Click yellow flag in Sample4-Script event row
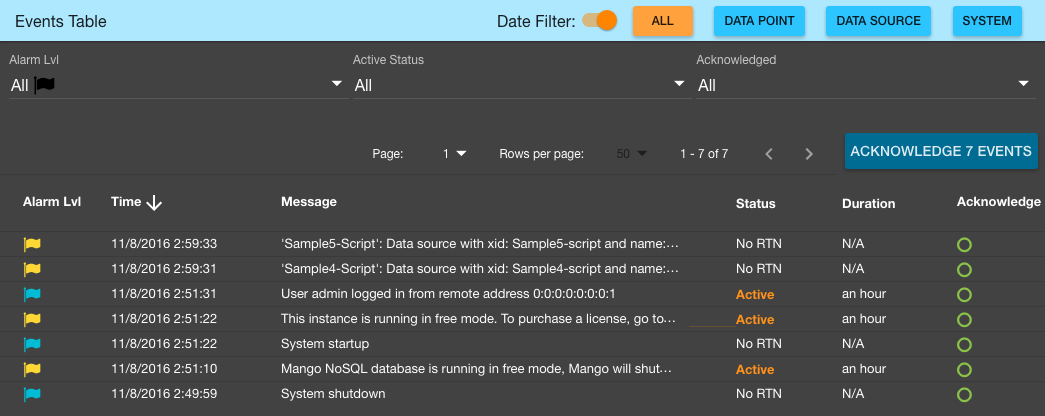 click(32, 269)
